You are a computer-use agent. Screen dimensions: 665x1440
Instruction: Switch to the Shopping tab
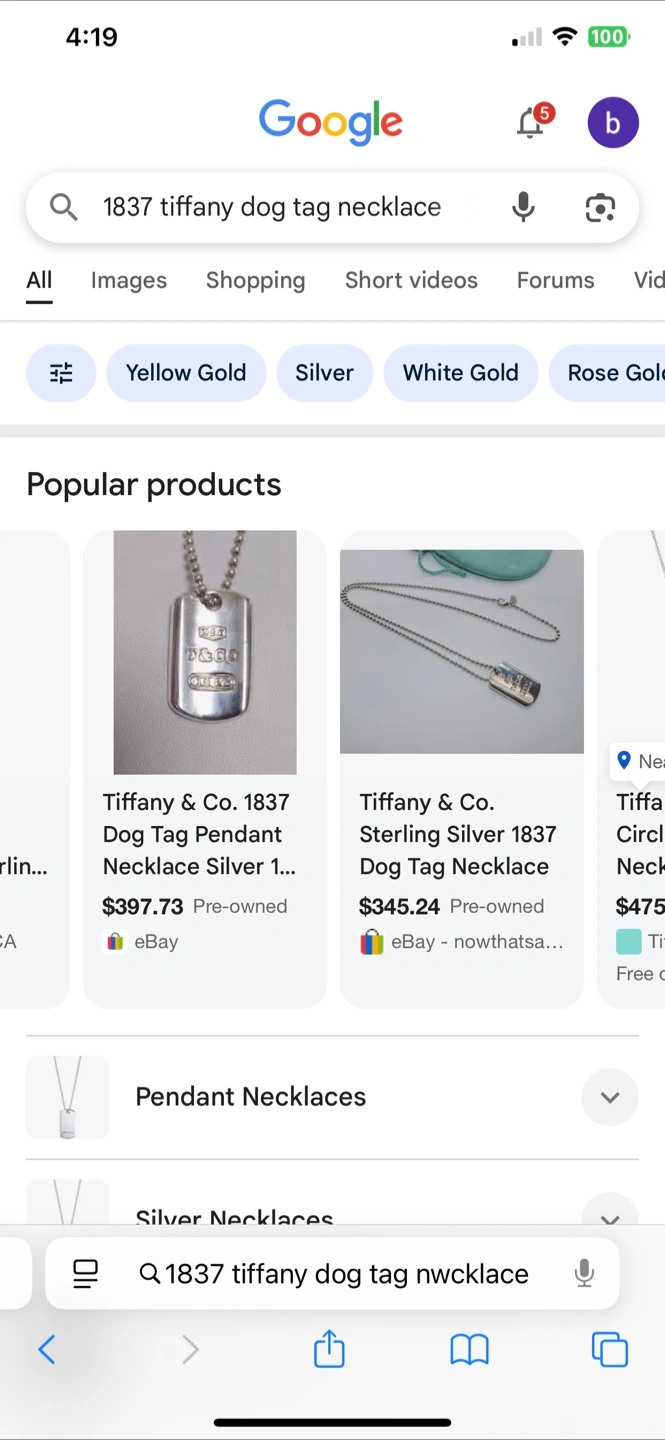pyautogui.click(x=255, y=281)
